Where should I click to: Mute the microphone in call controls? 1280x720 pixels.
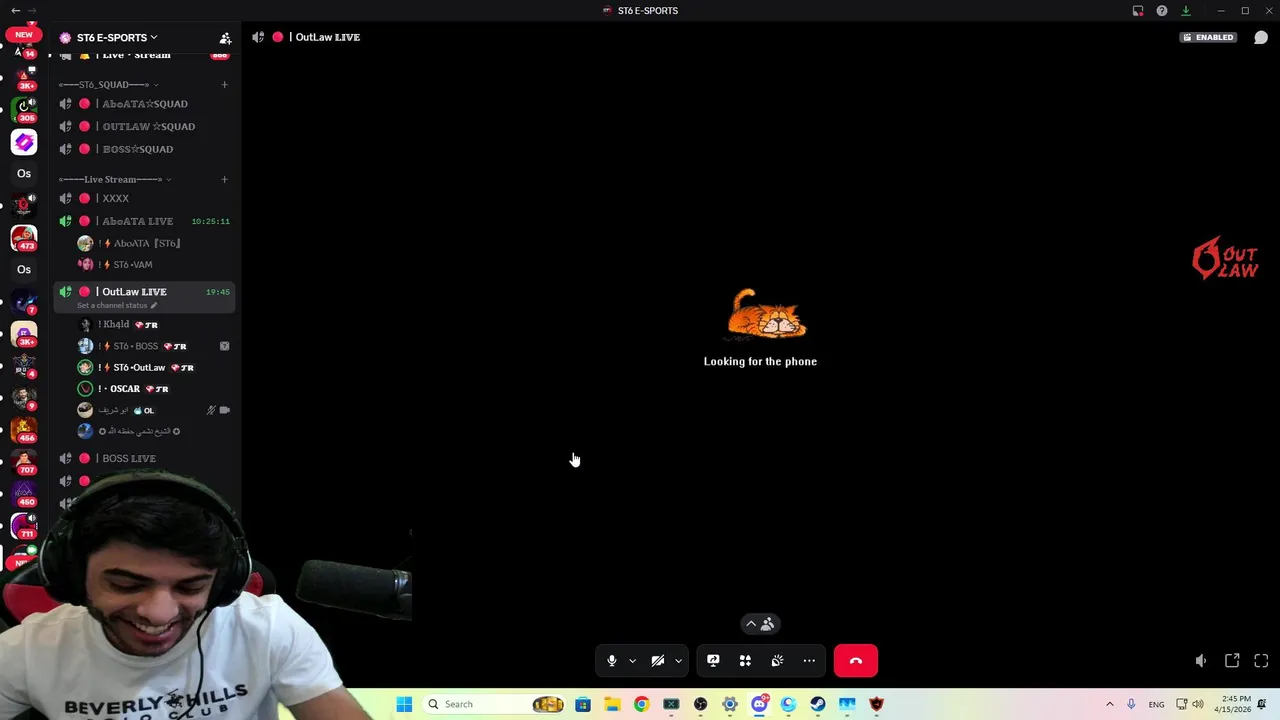click(612, 661)
